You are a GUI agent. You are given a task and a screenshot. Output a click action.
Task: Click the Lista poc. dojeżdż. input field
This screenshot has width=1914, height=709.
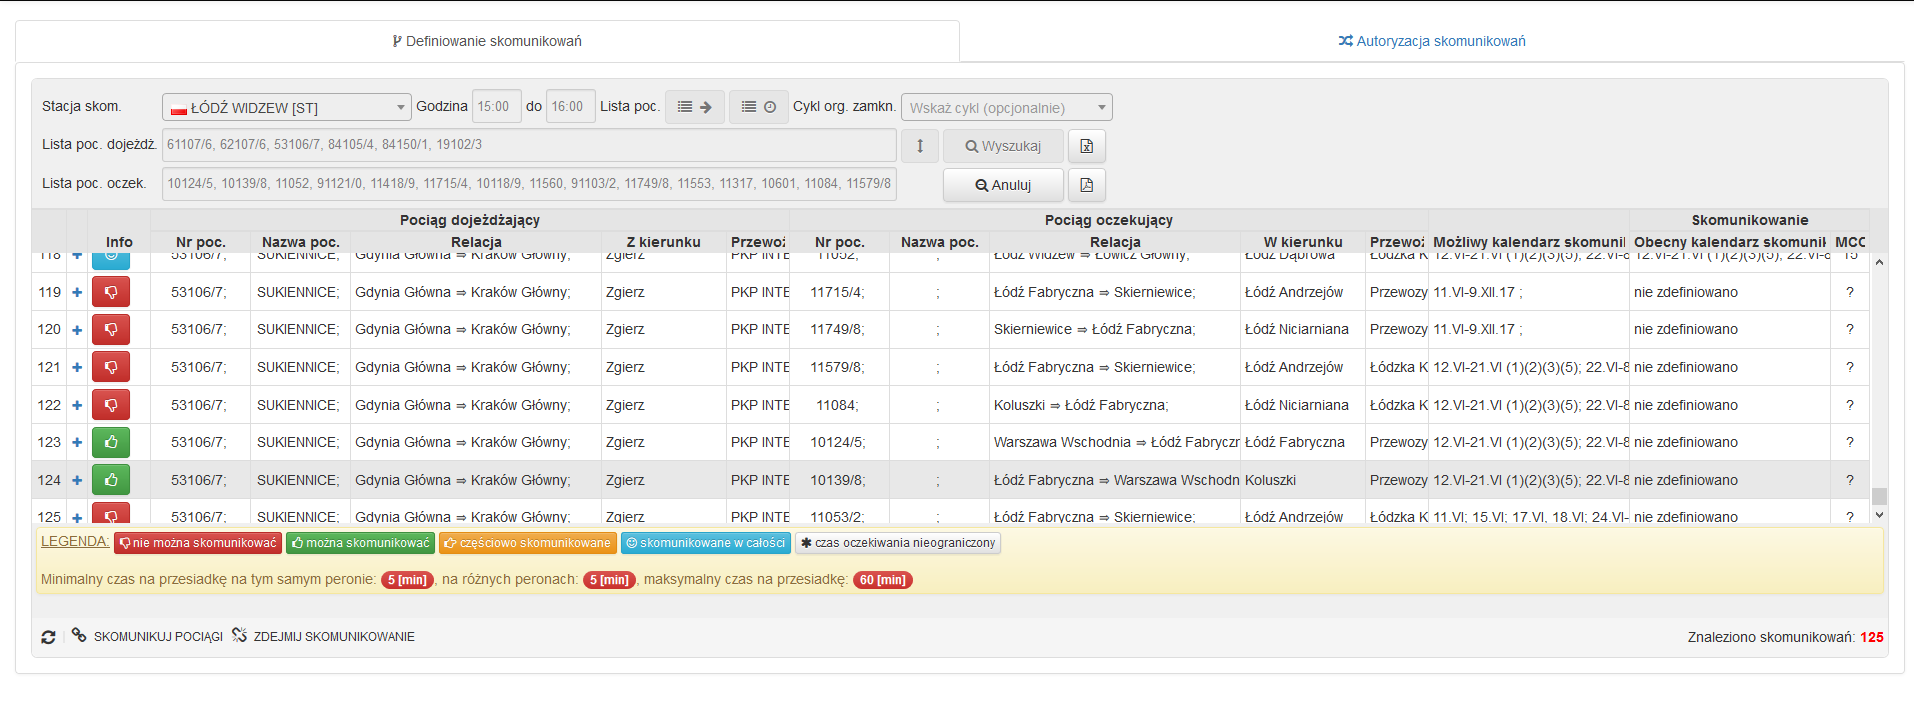coord(528,145)
